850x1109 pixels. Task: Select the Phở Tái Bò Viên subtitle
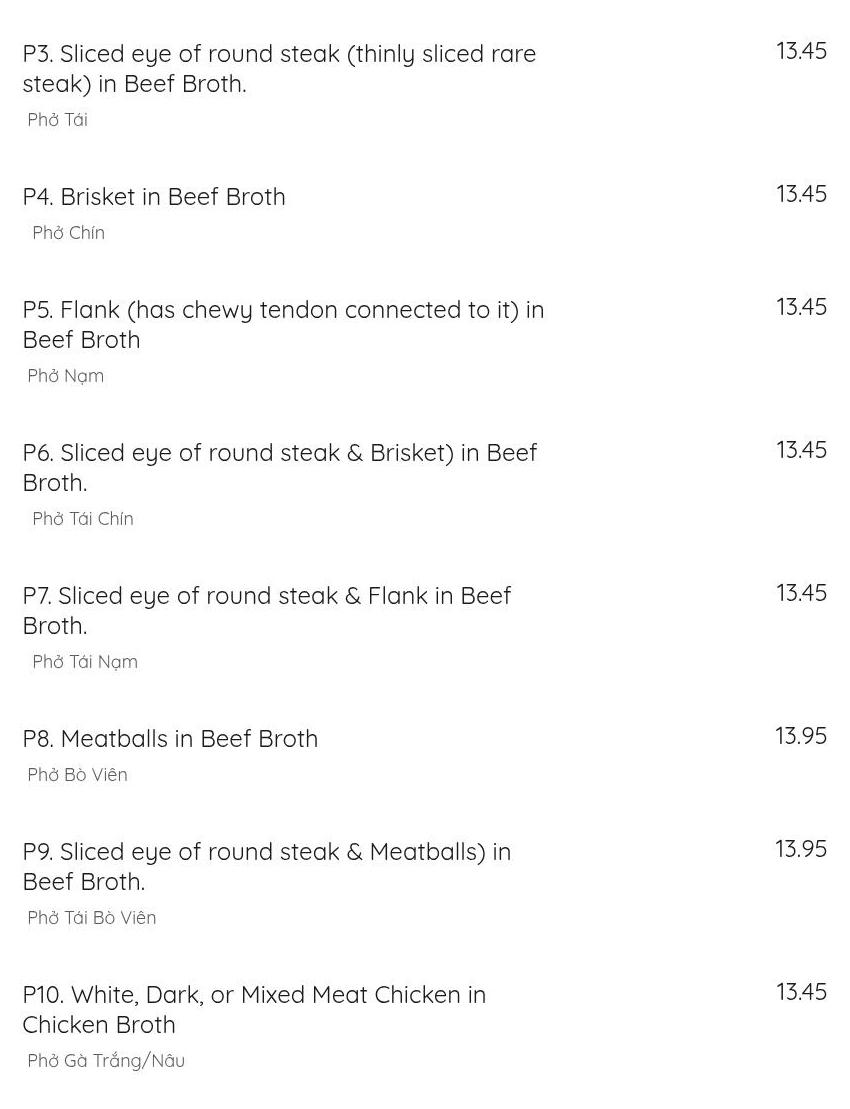[92, 917]
